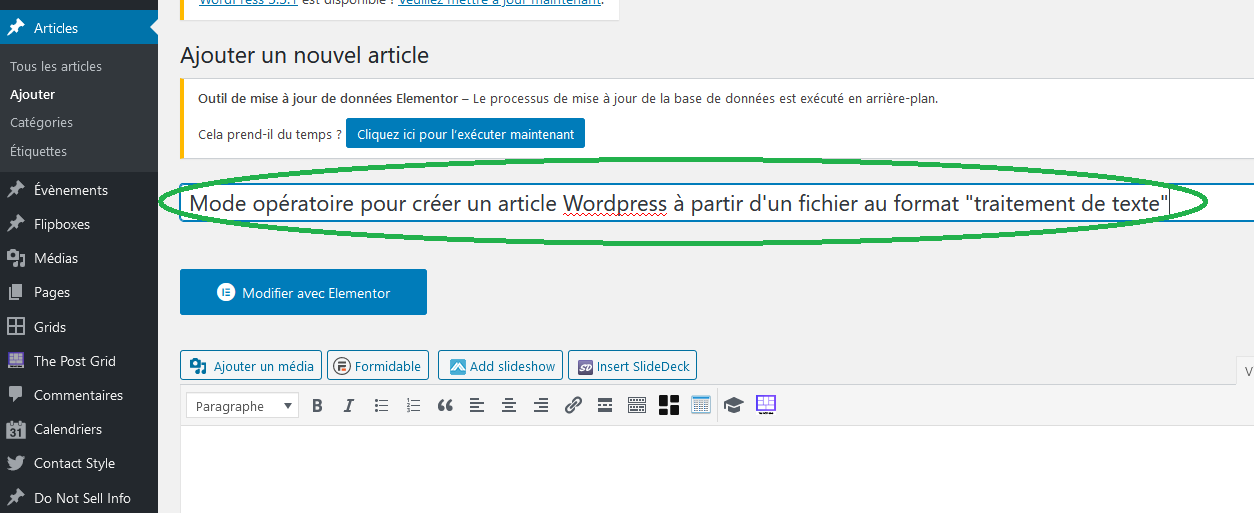Toggle bold formatting in editor toolbar
Screen dimensions: 1254x513
pos(317,406)
